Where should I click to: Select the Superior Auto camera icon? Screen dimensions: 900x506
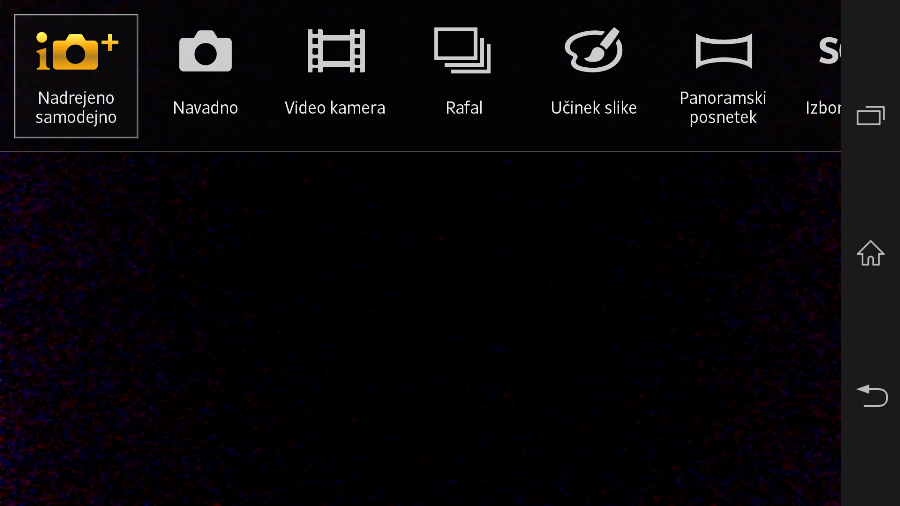[76, 51]
